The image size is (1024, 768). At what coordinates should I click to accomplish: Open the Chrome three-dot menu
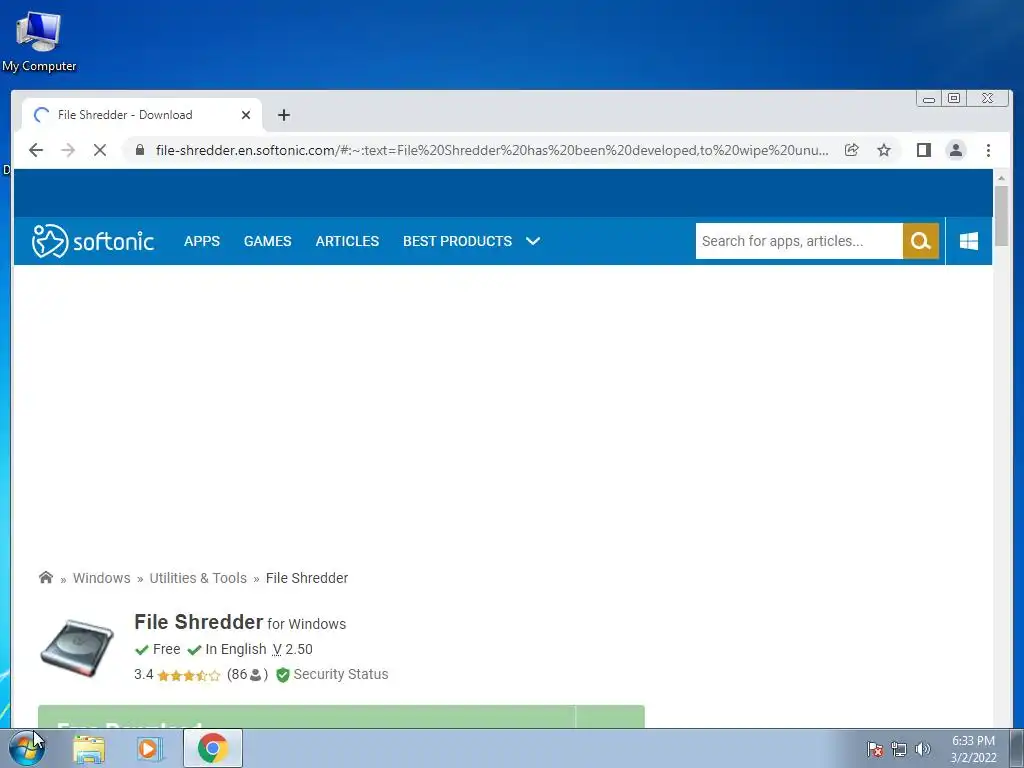point(988,150)
